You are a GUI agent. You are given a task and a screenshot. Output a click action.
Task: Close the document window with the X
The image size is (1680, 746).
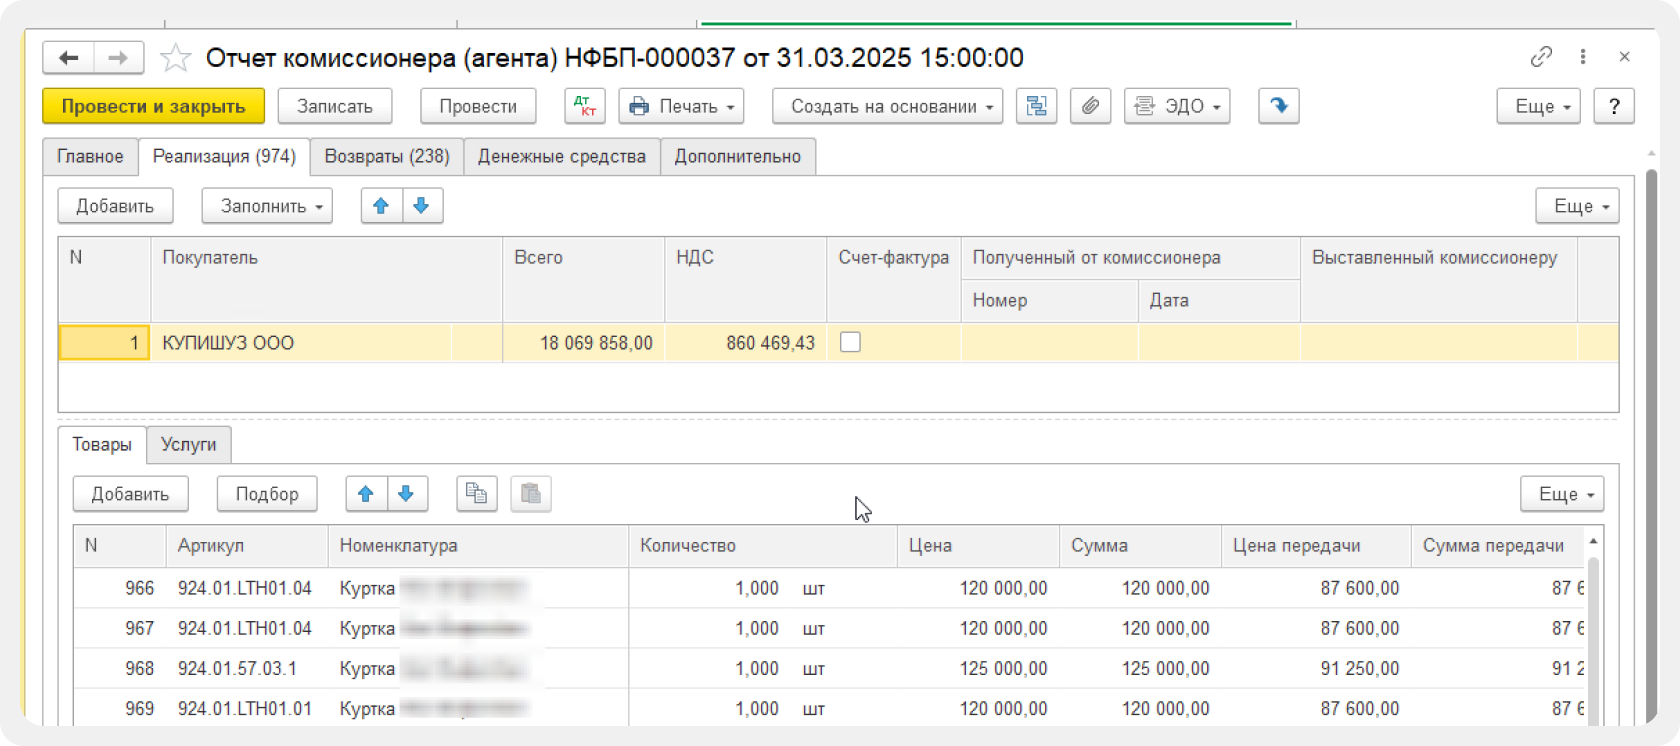pos(1625,57)
